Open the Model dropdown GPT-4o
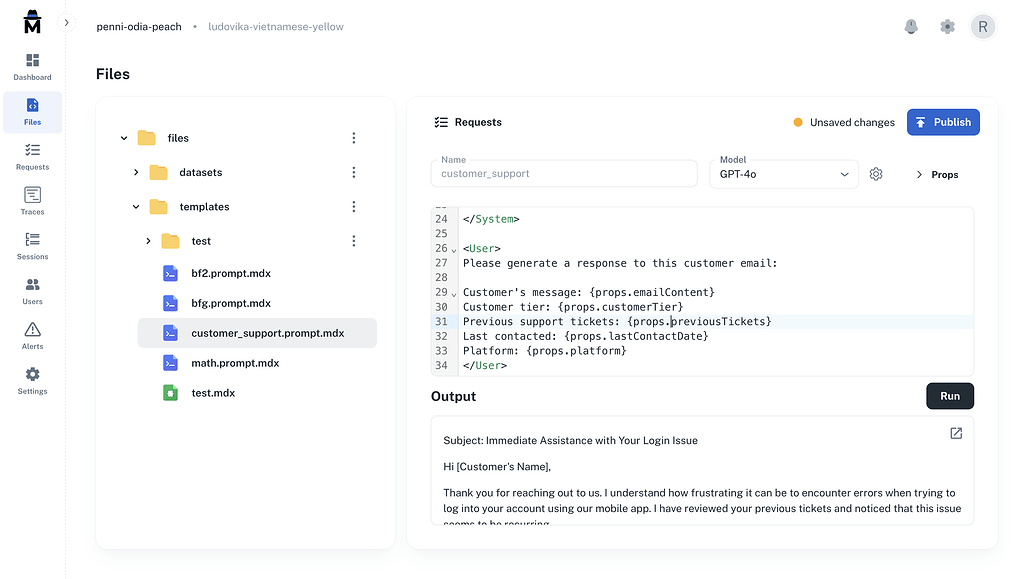 (783, 174)
